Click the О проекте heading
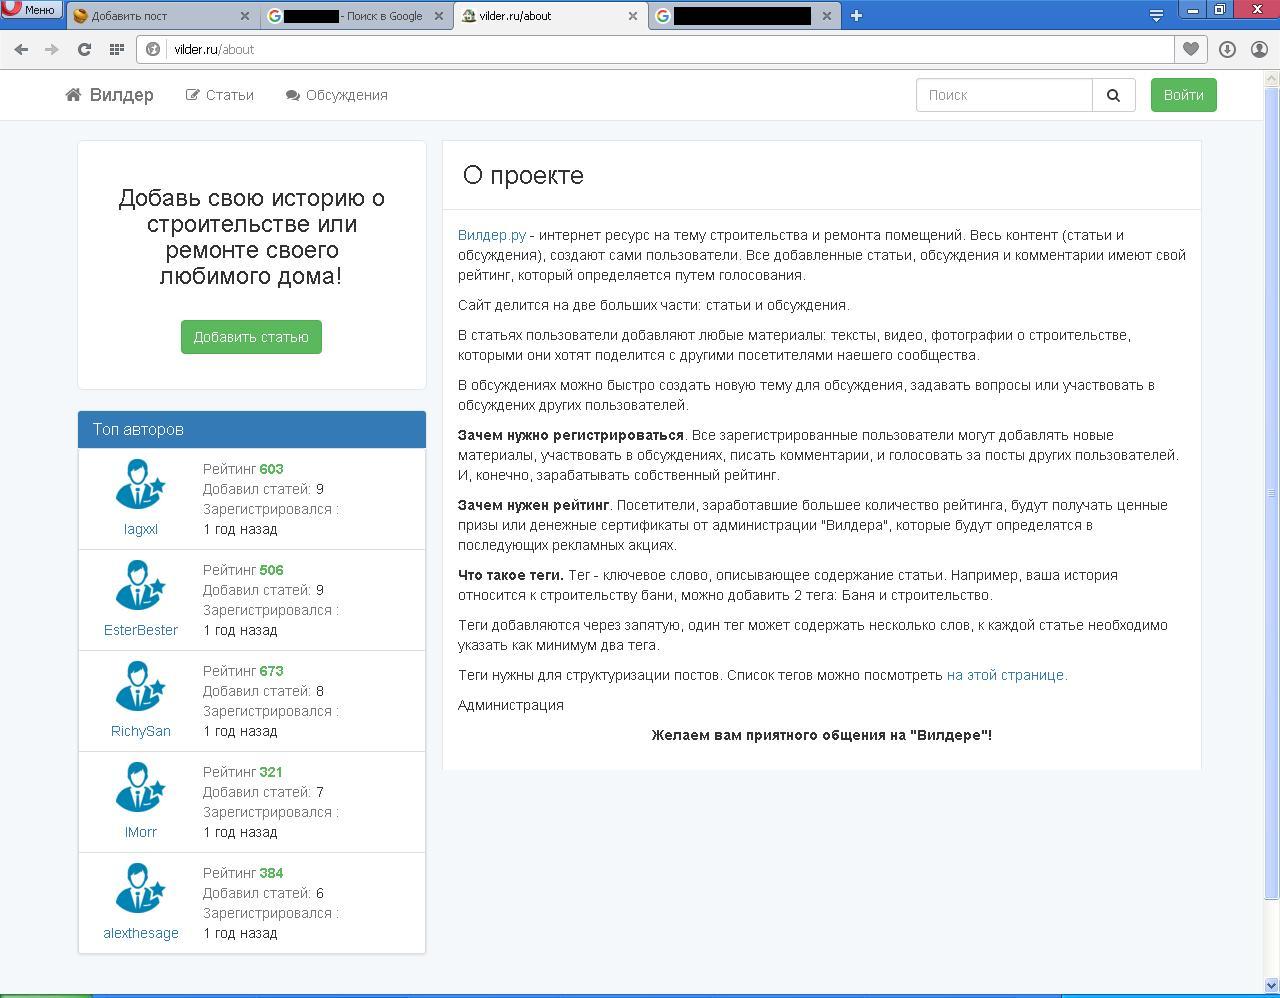 (x=523, y=175)
